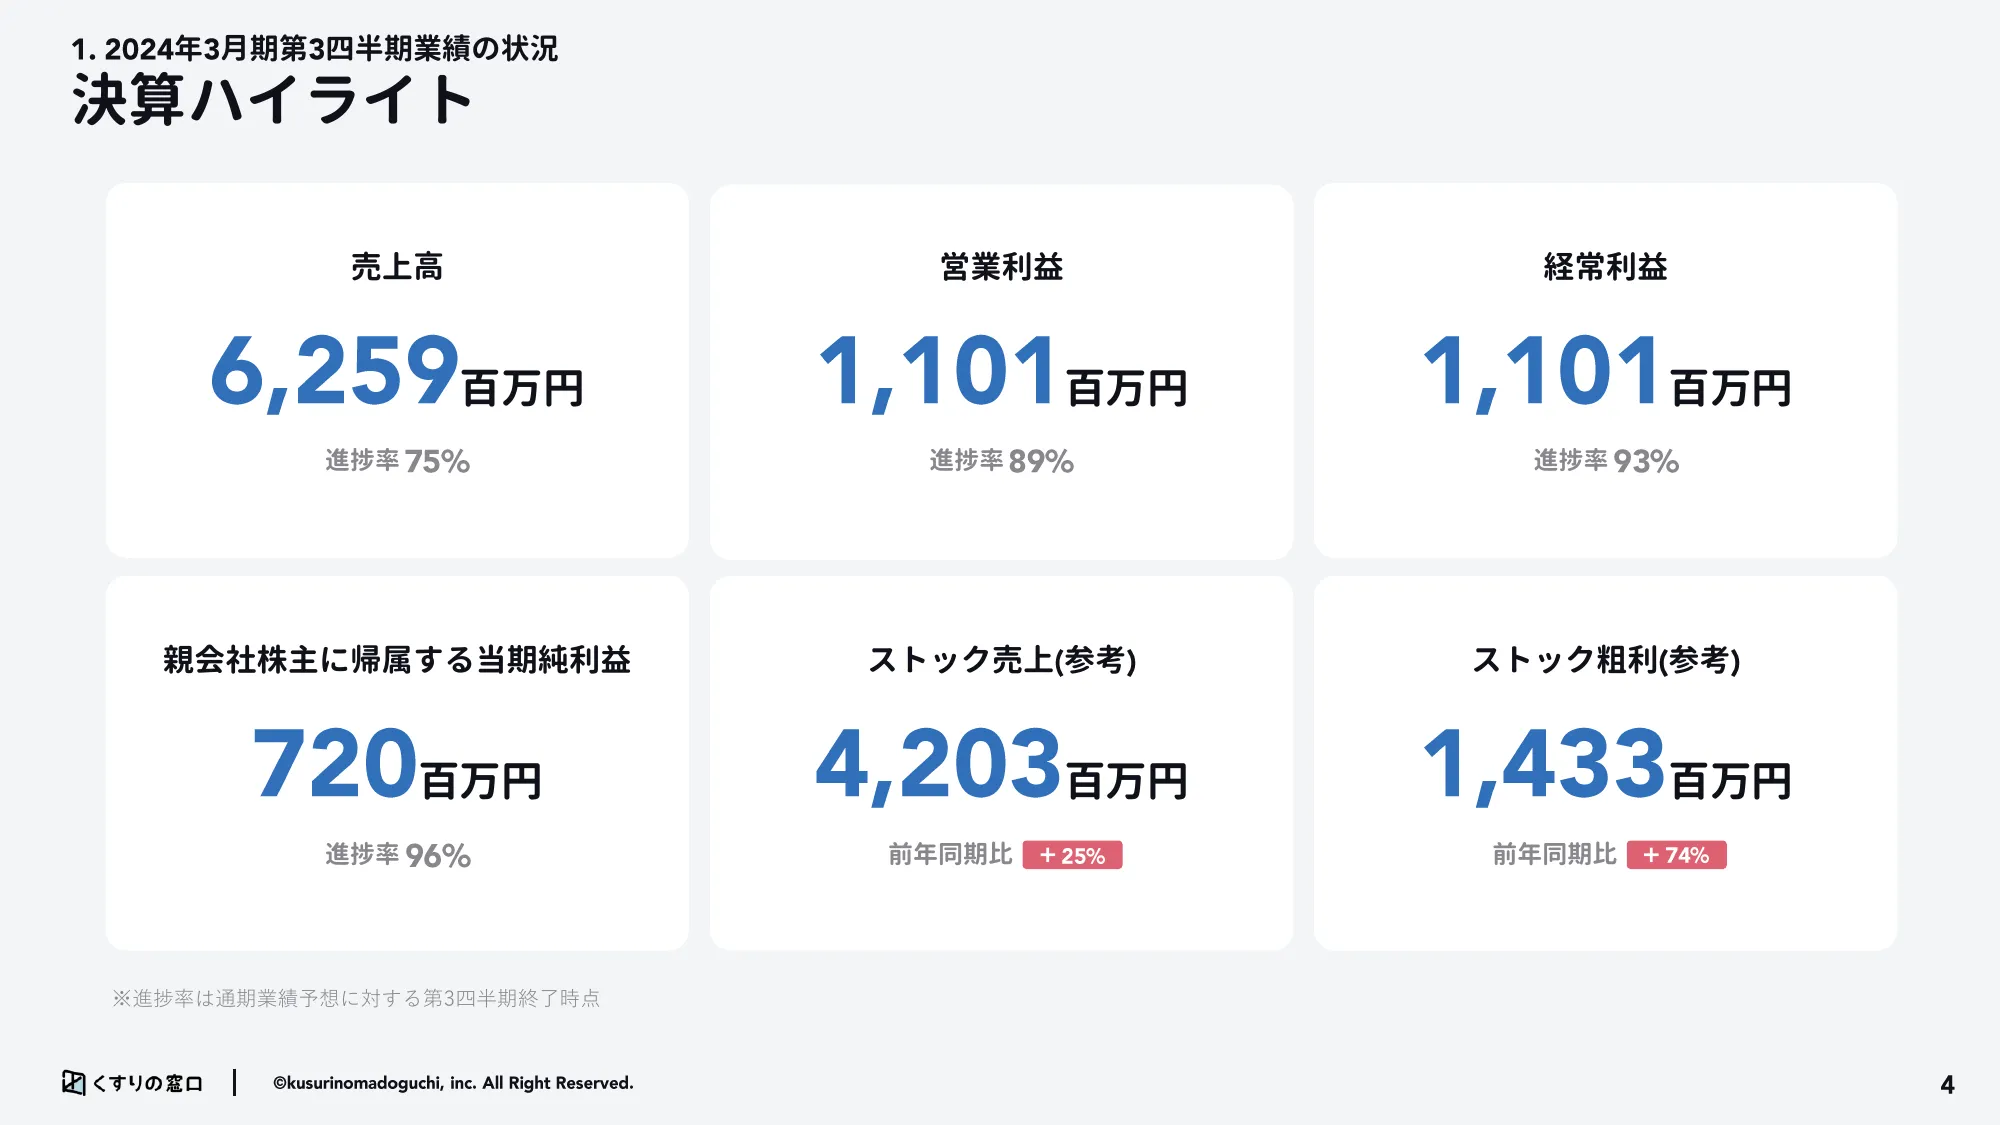Click the kusurinomadoguchi copyright notice
This screenshot has width=2000, height=1125.
(x=453, y=1083)
